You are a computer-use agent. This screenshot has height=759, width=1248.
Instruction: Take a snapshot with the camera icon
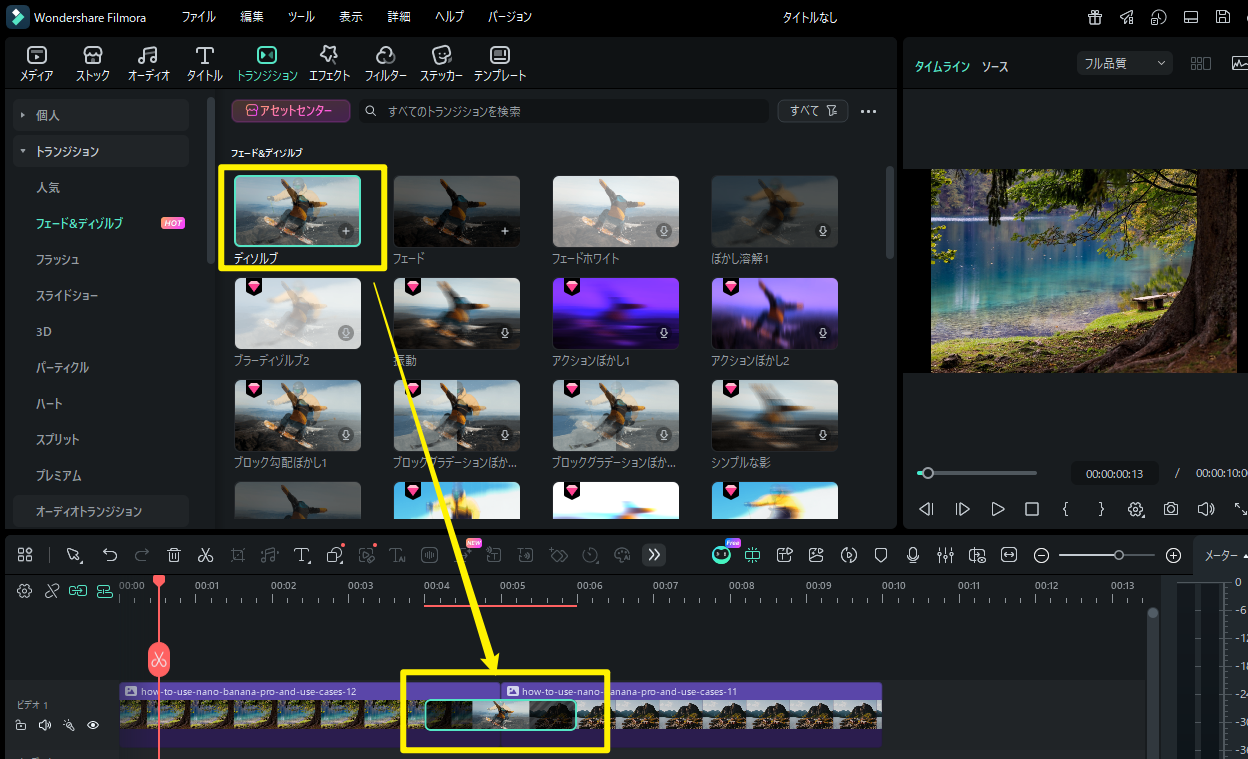(x=1171, y=509)
